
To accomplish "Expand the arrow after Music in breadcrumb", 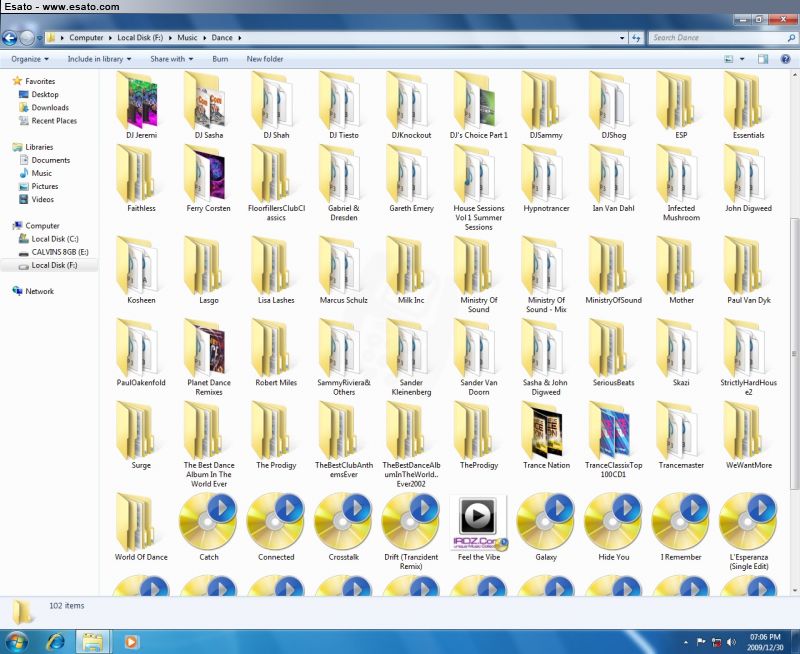I will click(205, 38).
